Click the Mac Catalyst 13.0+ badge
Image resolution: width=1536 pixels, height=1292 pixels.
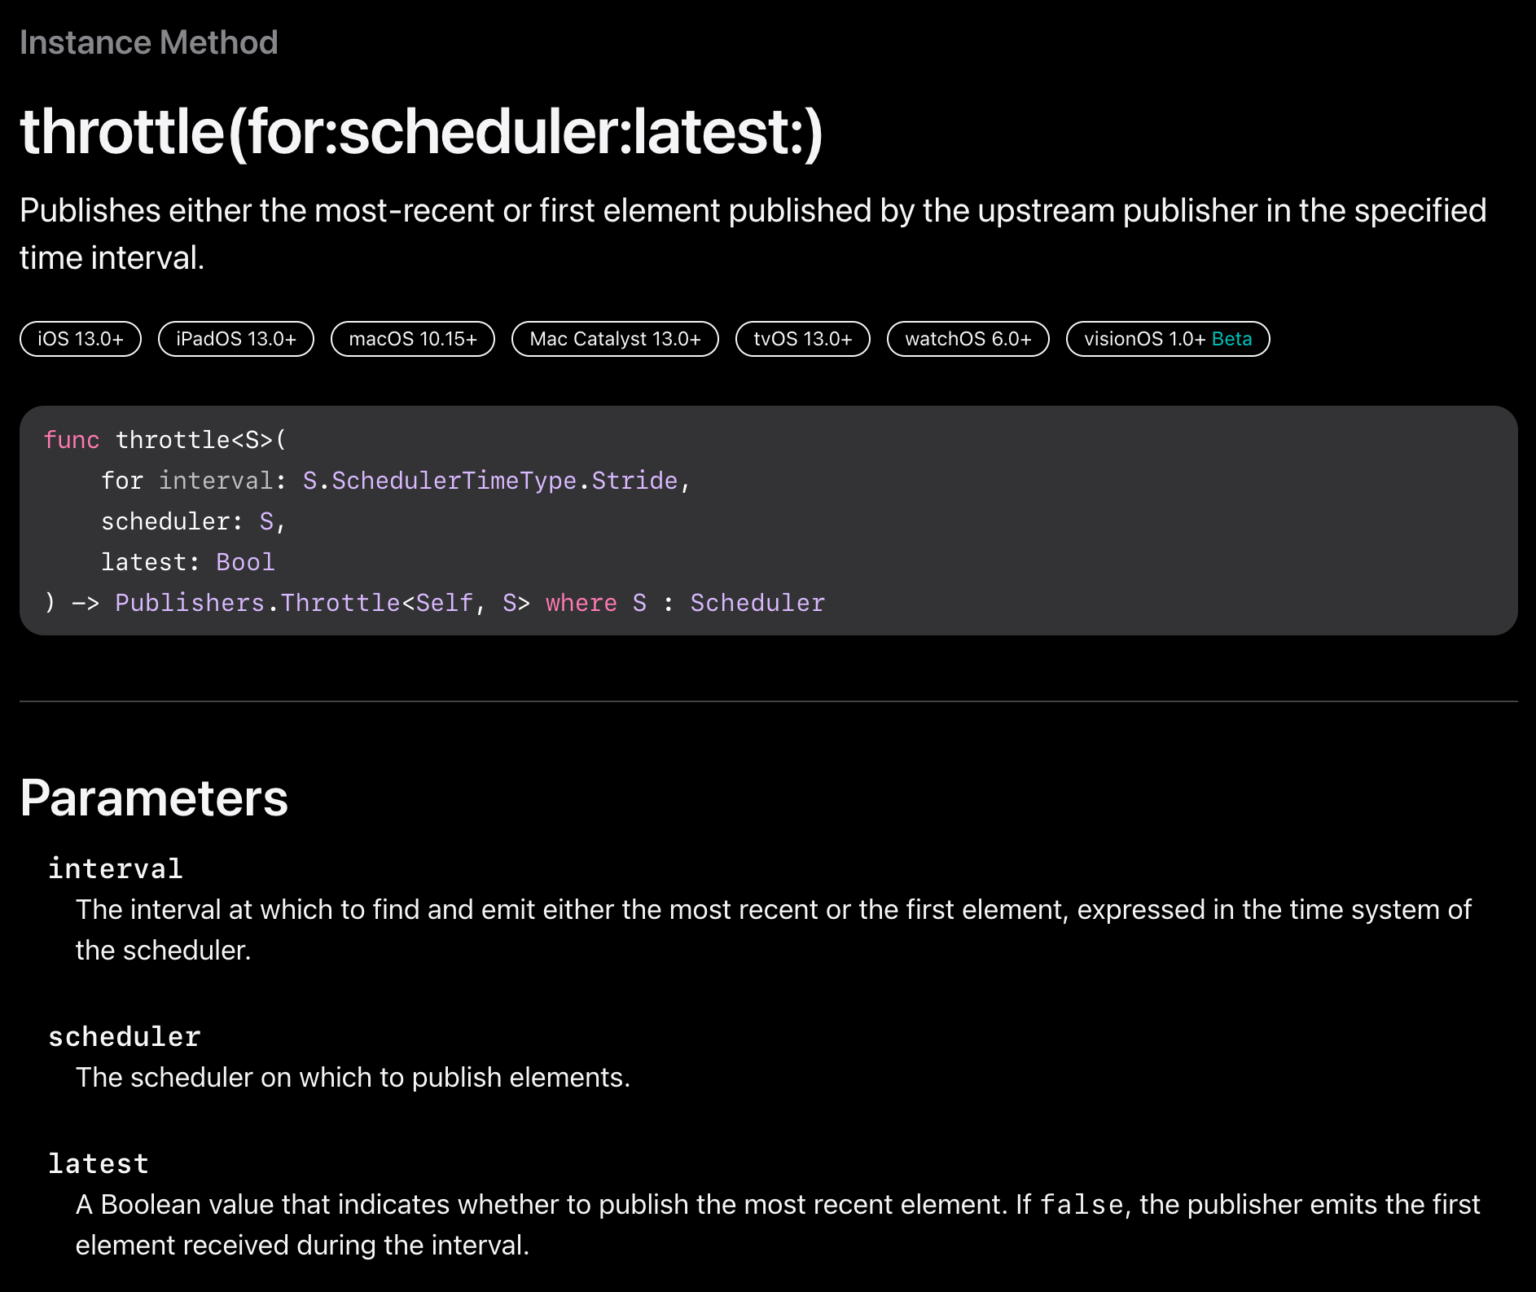615,339
